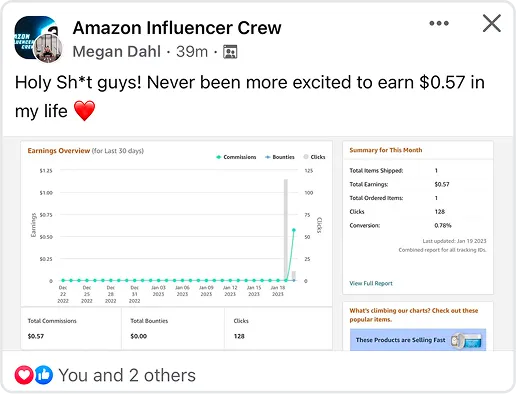This screenshot has height=394, width=516.
Task: Click the group members privacy icon
Action: (x=230, y=52)
